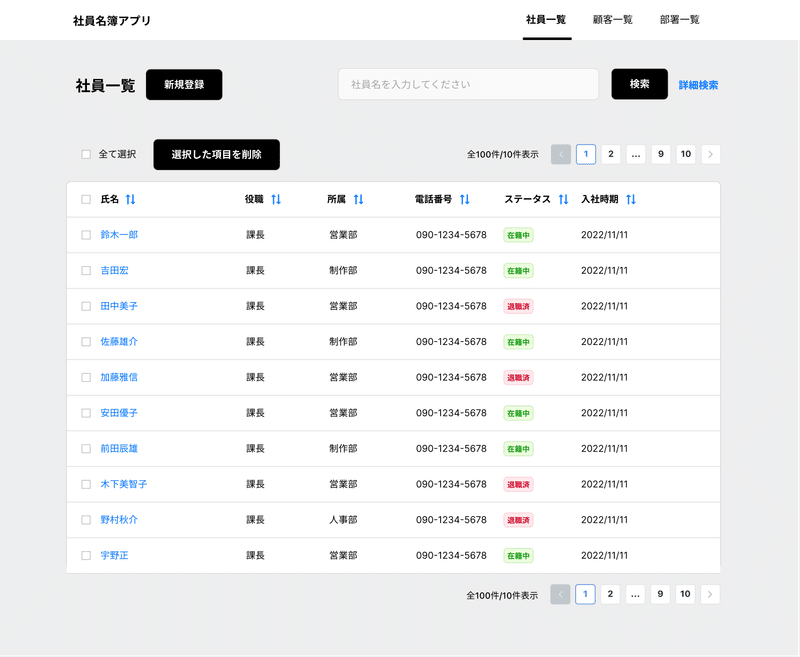This screenshot has width=800, height=657.
Task: Open employee 加藤雅信 details link
Action: (x=119, y=377)
